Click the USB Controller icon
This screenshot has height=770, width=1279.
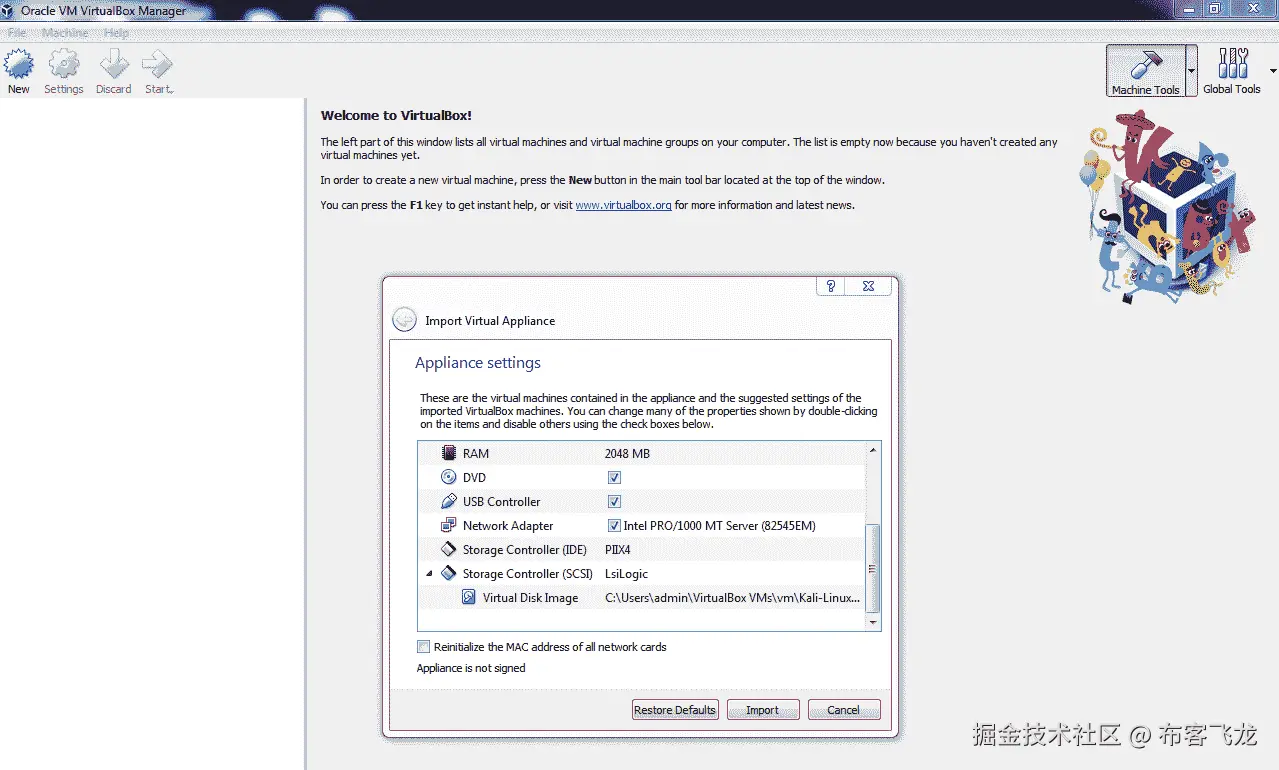coord(449,501)
